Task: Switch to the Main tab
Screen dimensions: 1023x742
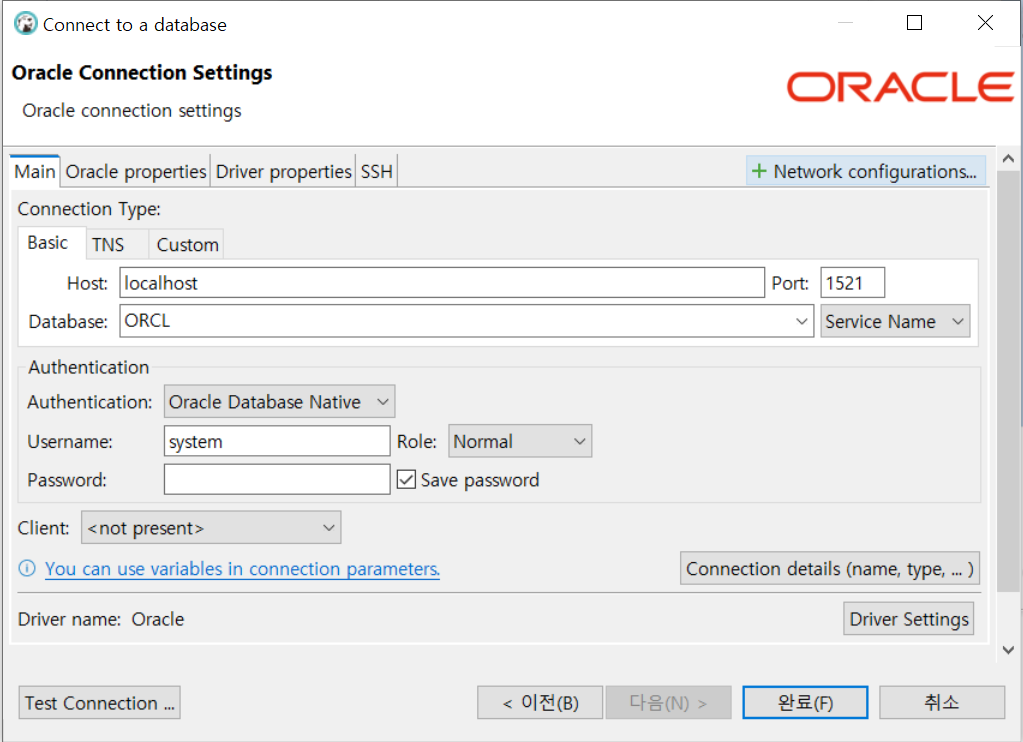Action: point(35,172)
